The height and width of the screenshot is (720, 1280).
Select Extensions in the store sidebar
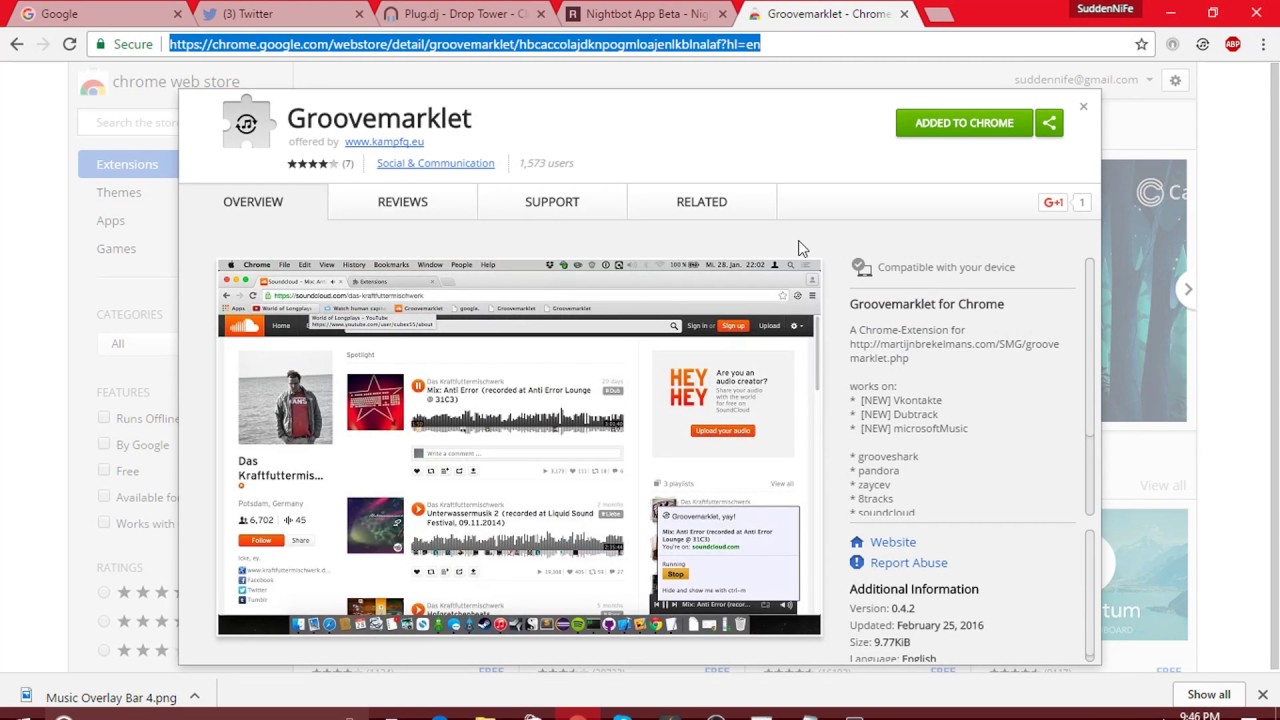(128, 164)
